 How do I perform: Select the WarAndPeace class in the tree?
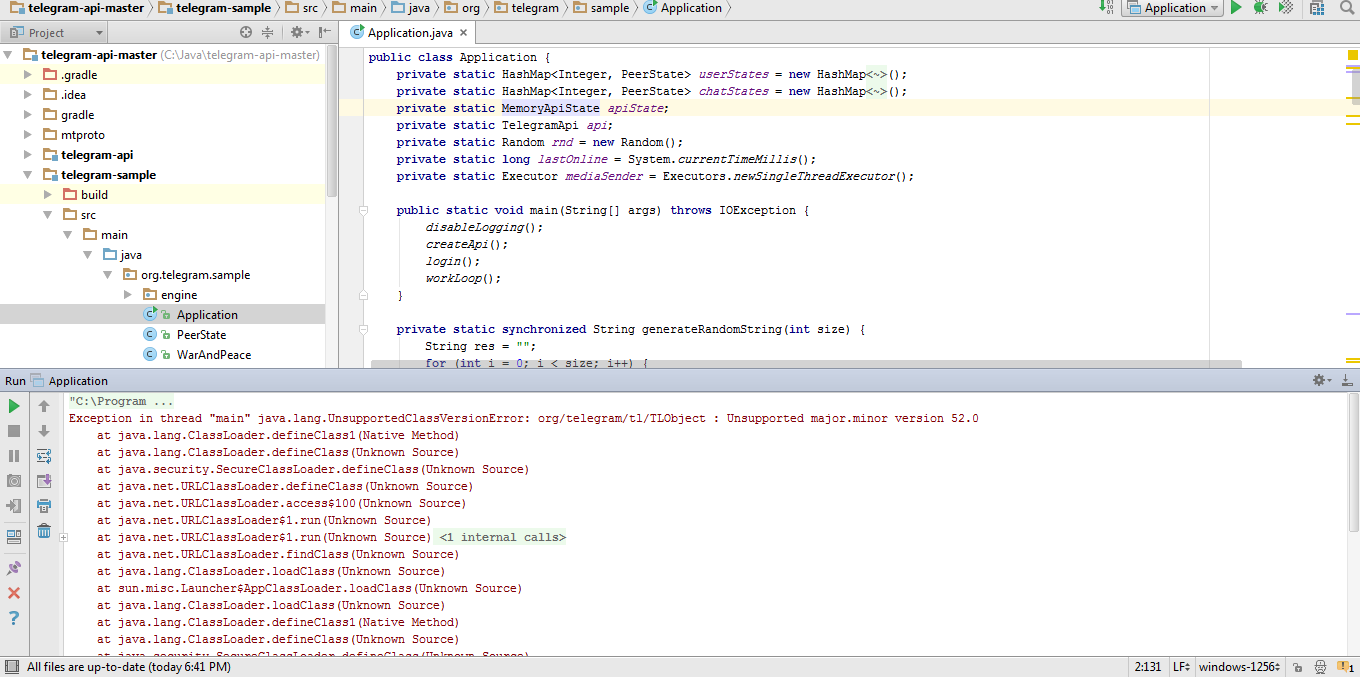(214, 355)
